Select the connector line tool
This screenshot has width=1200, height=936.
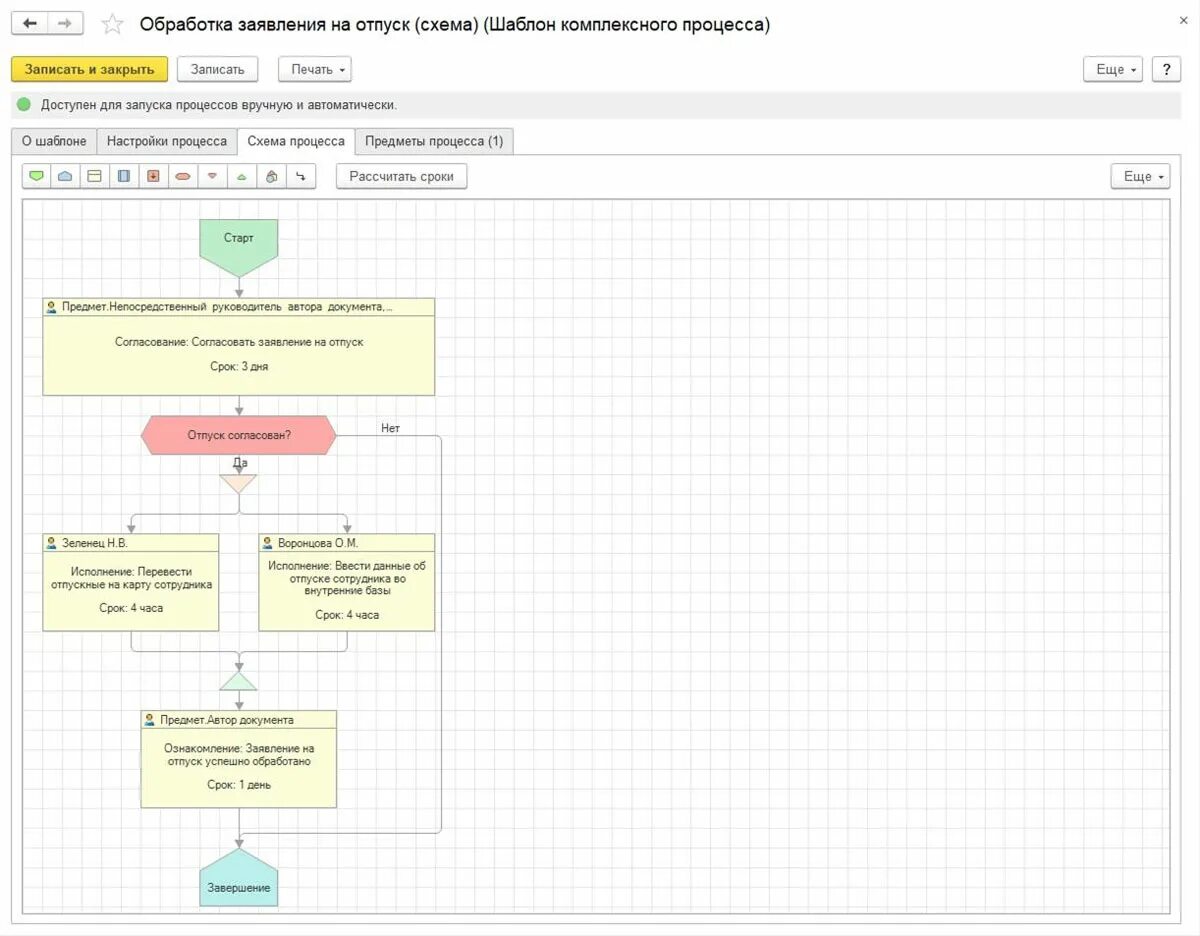300,176
